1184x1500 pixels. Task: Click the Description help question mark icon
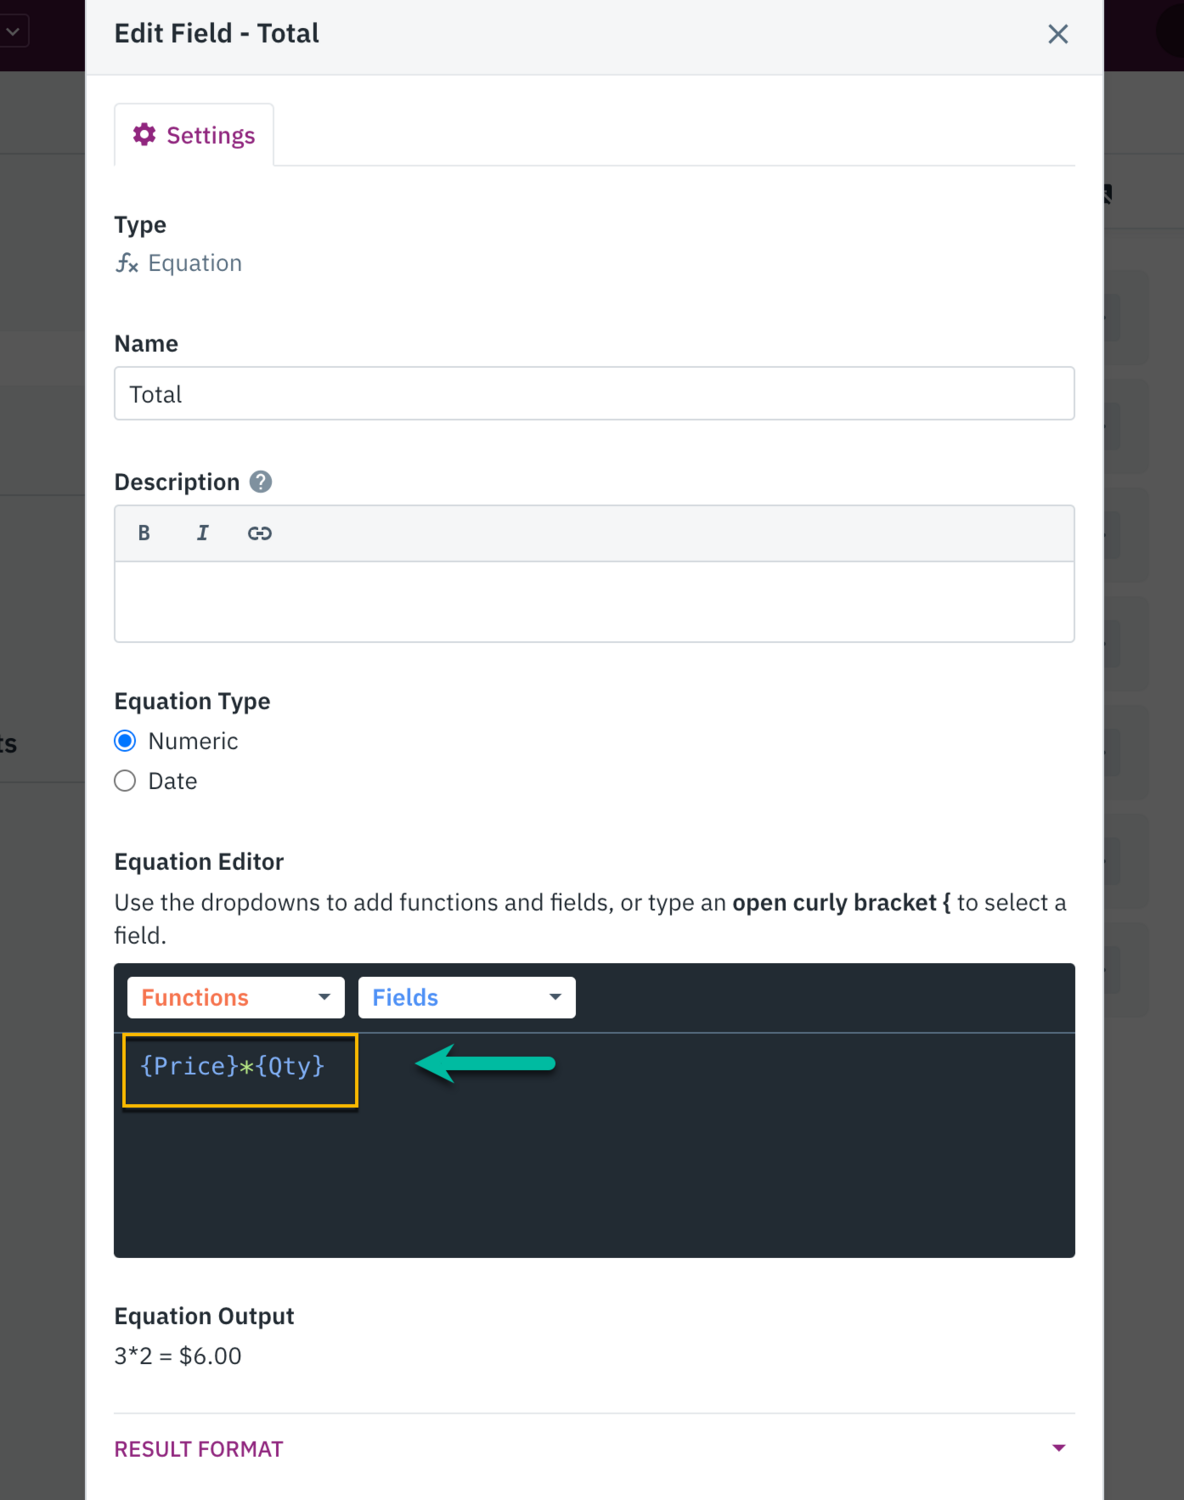(261, 482)
